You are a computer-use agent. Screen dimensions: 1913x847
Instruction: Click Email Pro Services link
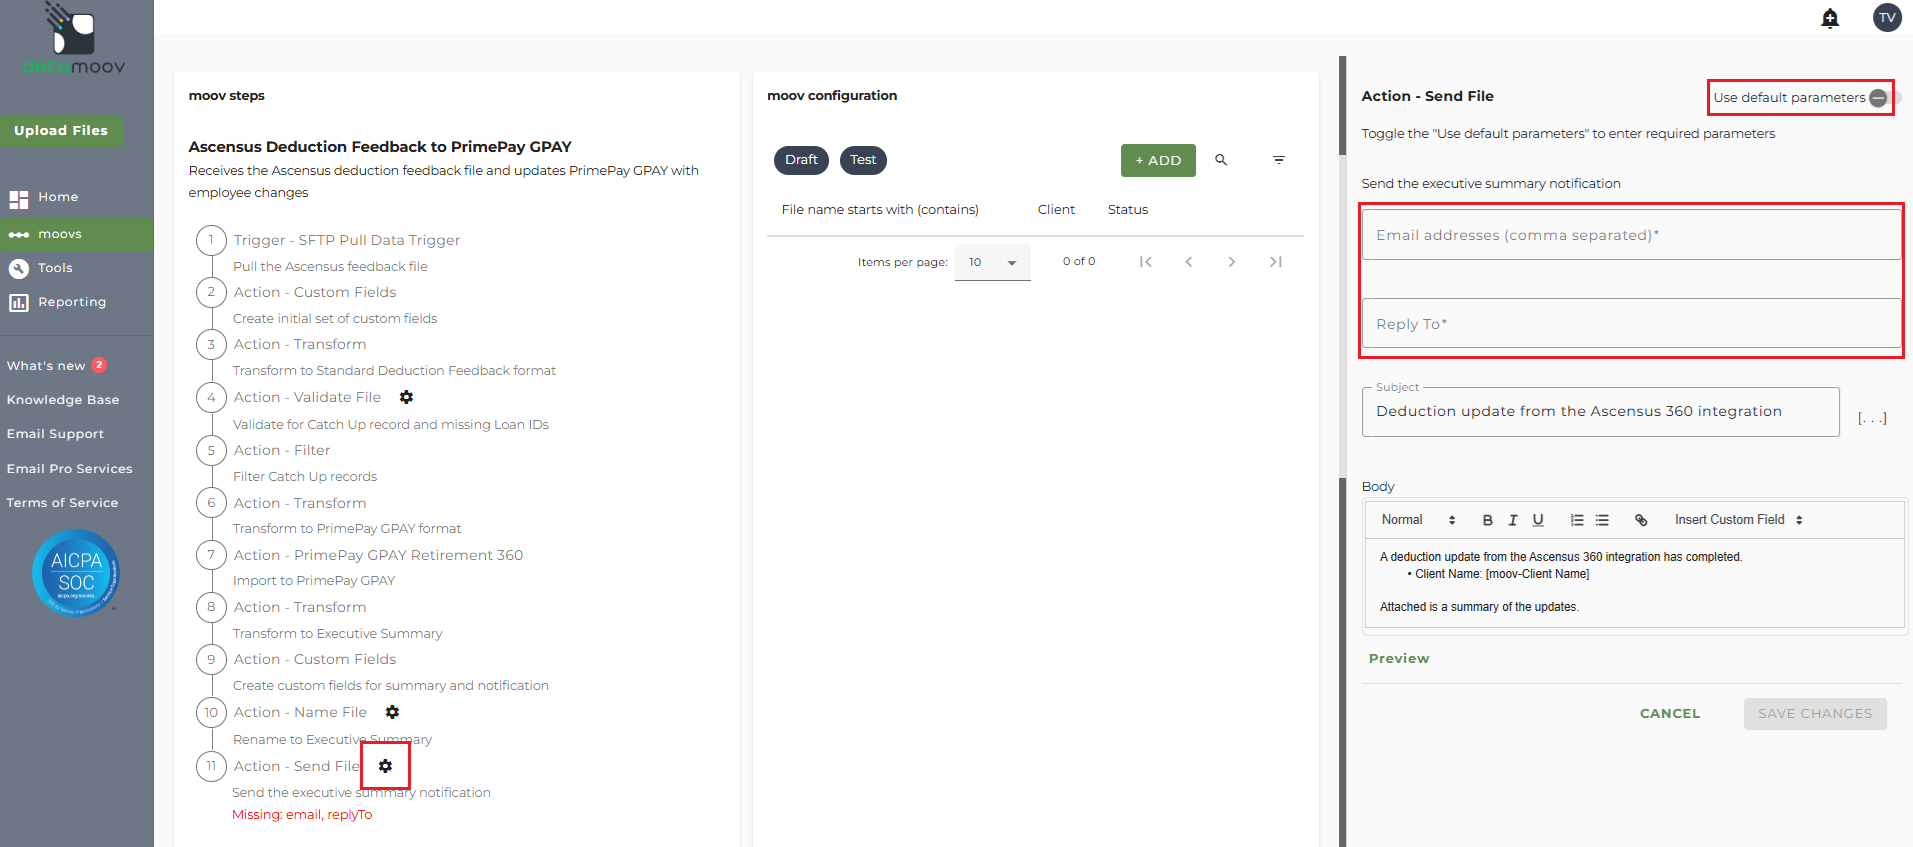point(69,469)
